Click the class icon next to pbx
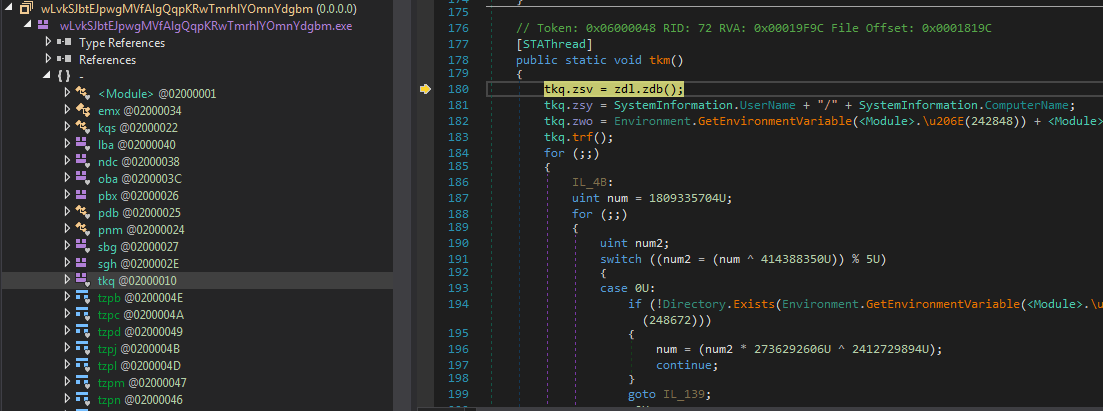 point(83,195)
